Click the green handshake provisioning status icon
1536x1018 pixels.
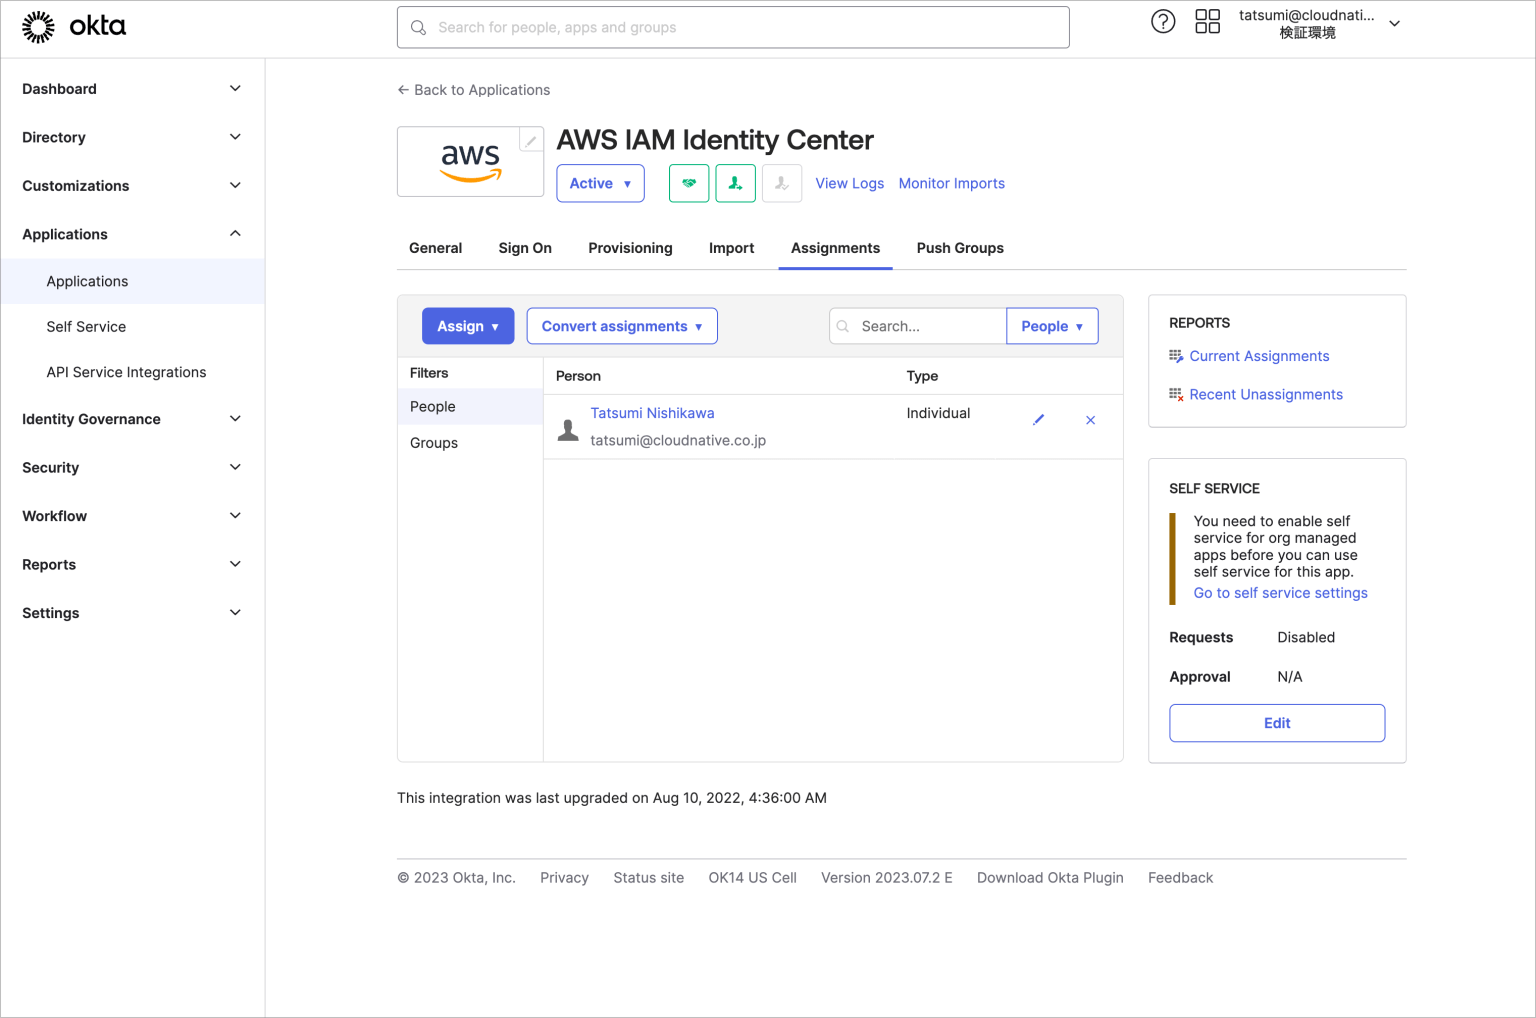(x=689, y=183)
